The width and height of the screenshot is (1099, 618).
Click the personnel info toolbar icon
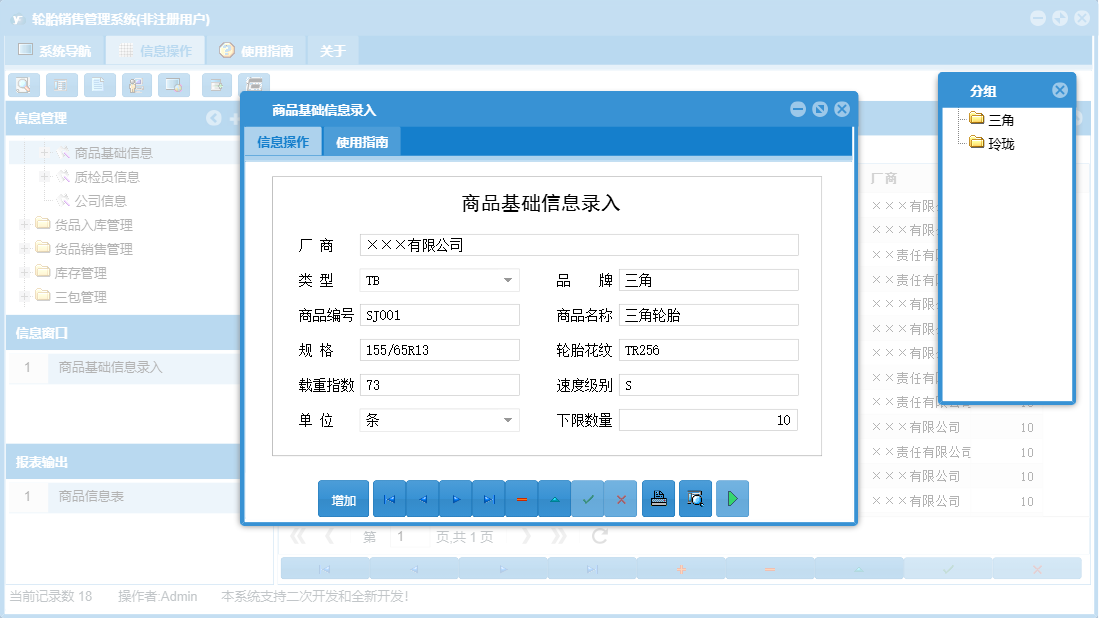point(137,85)
